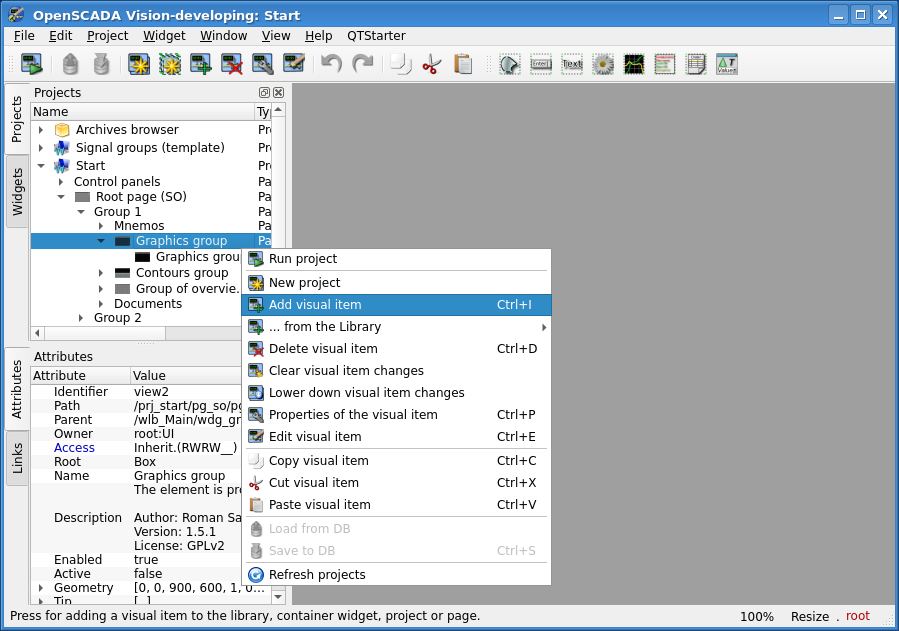Open visual item properties from the toolbar
The height and width of the screenshot is (631, 899).
pos(263,64)
